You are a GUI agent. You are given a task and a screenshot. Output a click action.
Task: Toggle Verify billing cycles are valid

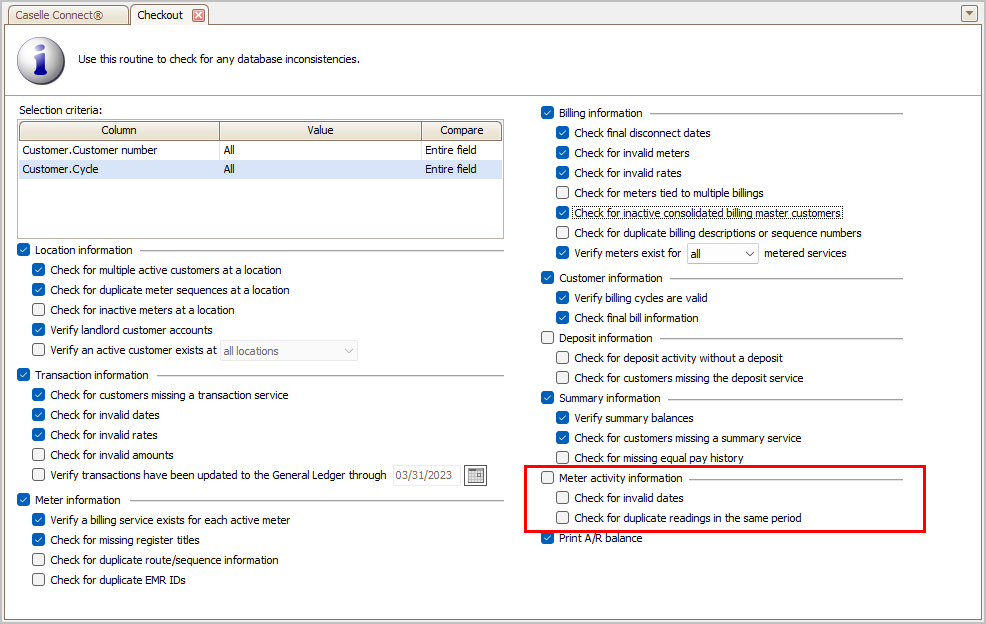coord(563,298)
